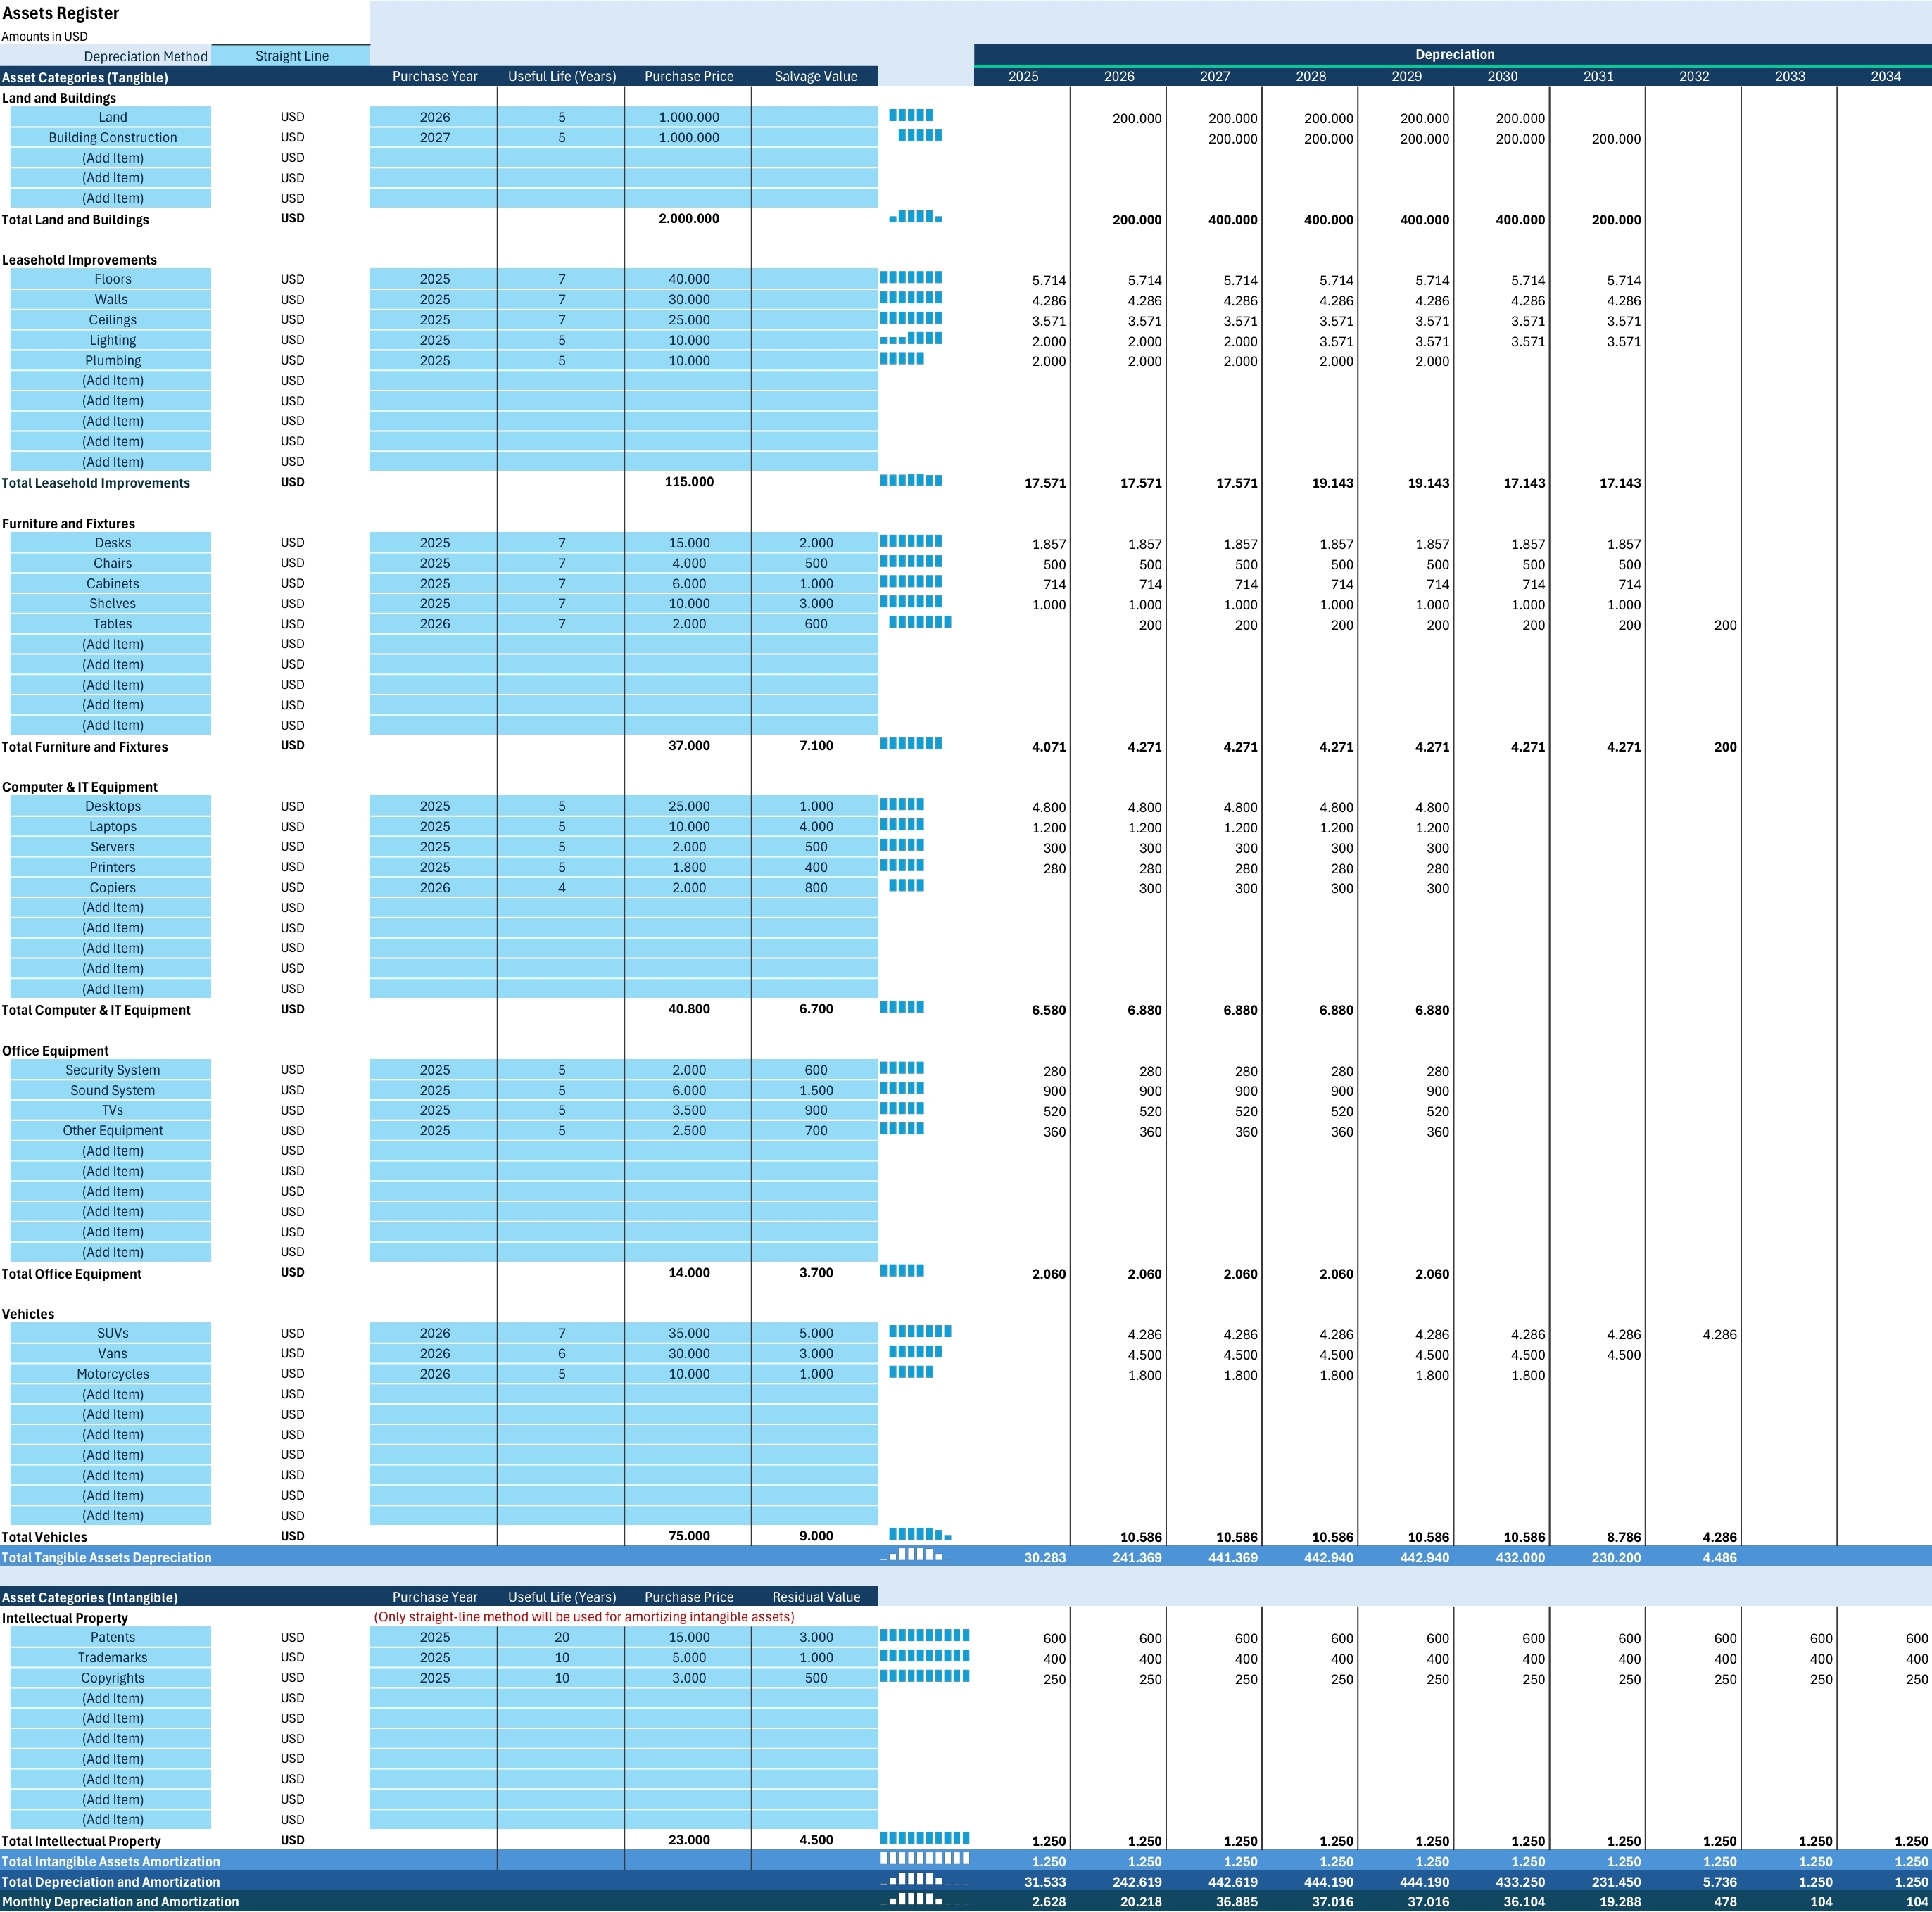This screenshot has width=1932, height=1912.
Task: Select Total Tangible Assets Depreciation row
Action: (x=966, y=1557)
